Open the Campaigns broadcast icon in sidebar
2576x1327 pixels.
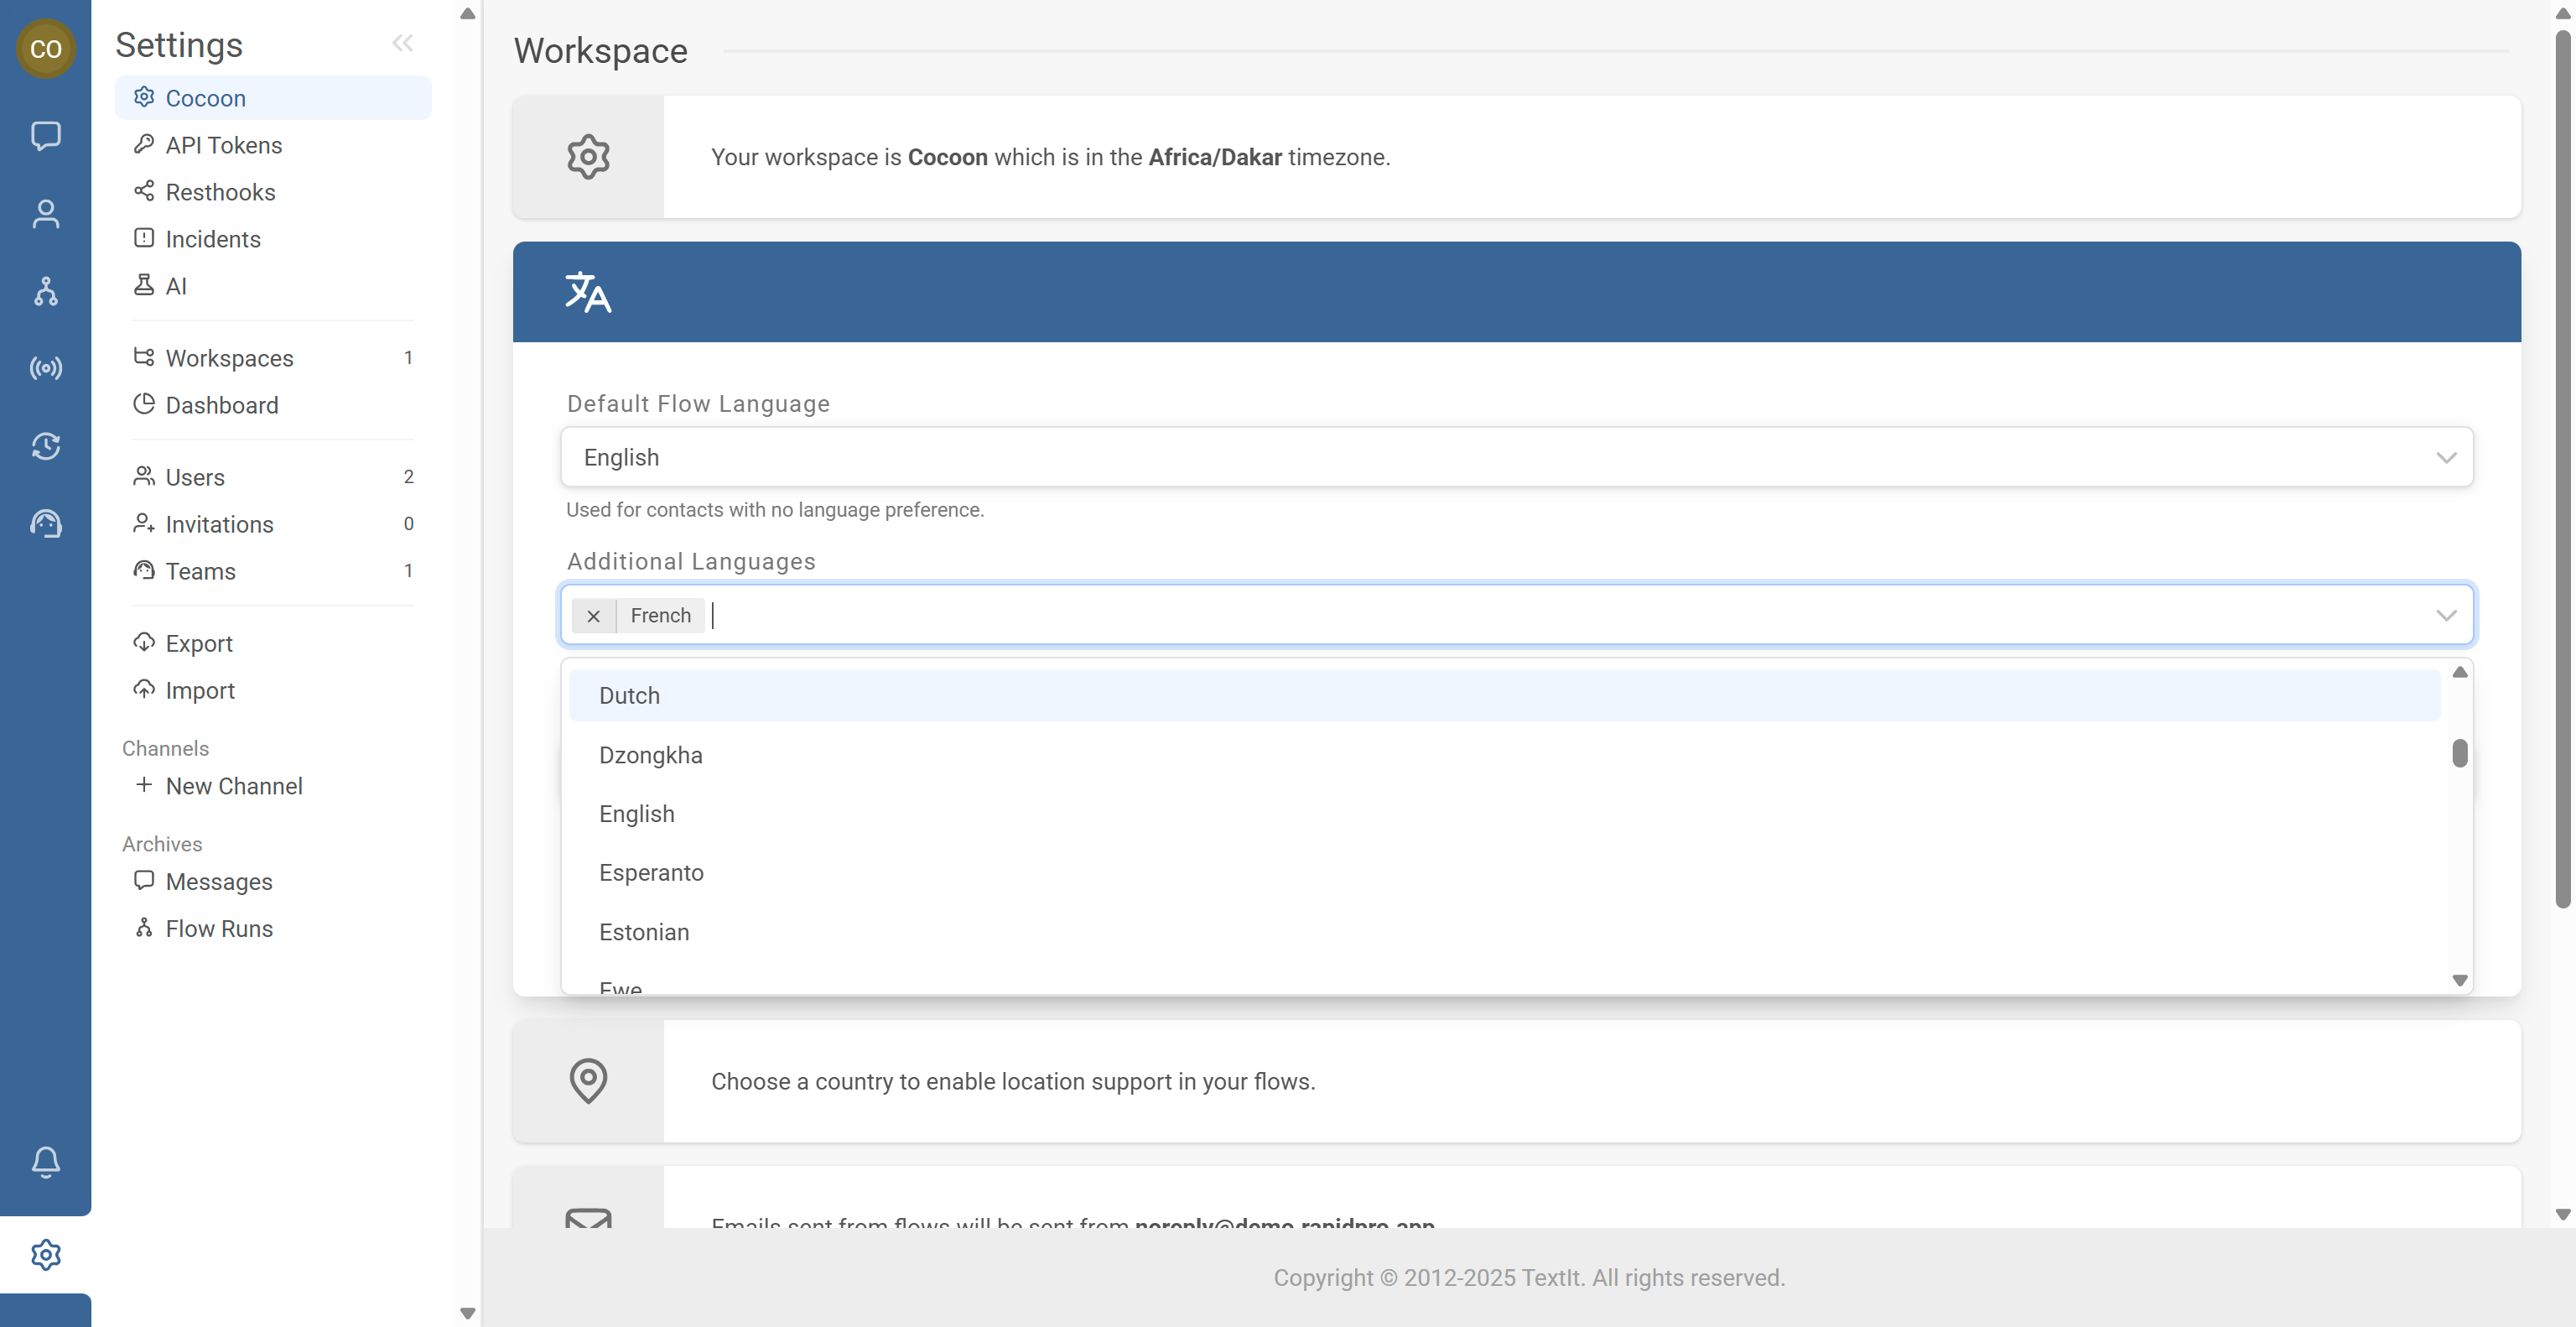point(46,367)
